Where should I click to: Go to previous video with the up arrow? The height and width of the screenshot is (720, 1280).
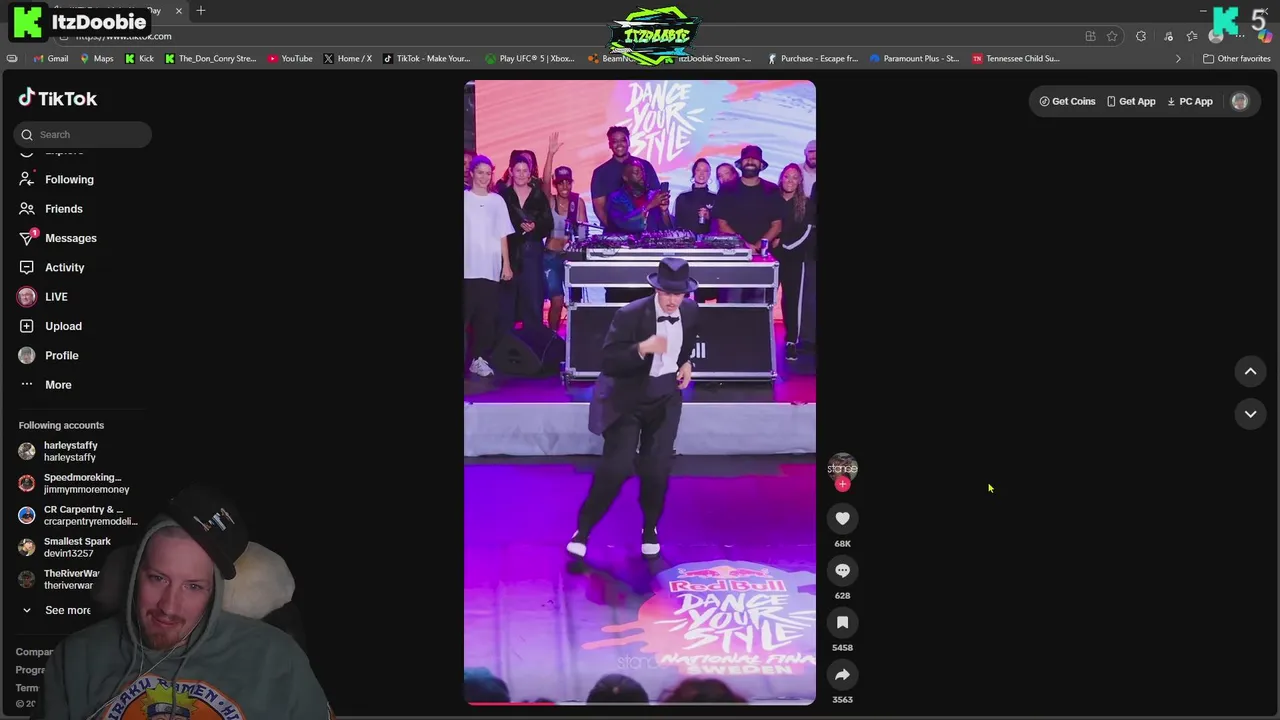1250,371
